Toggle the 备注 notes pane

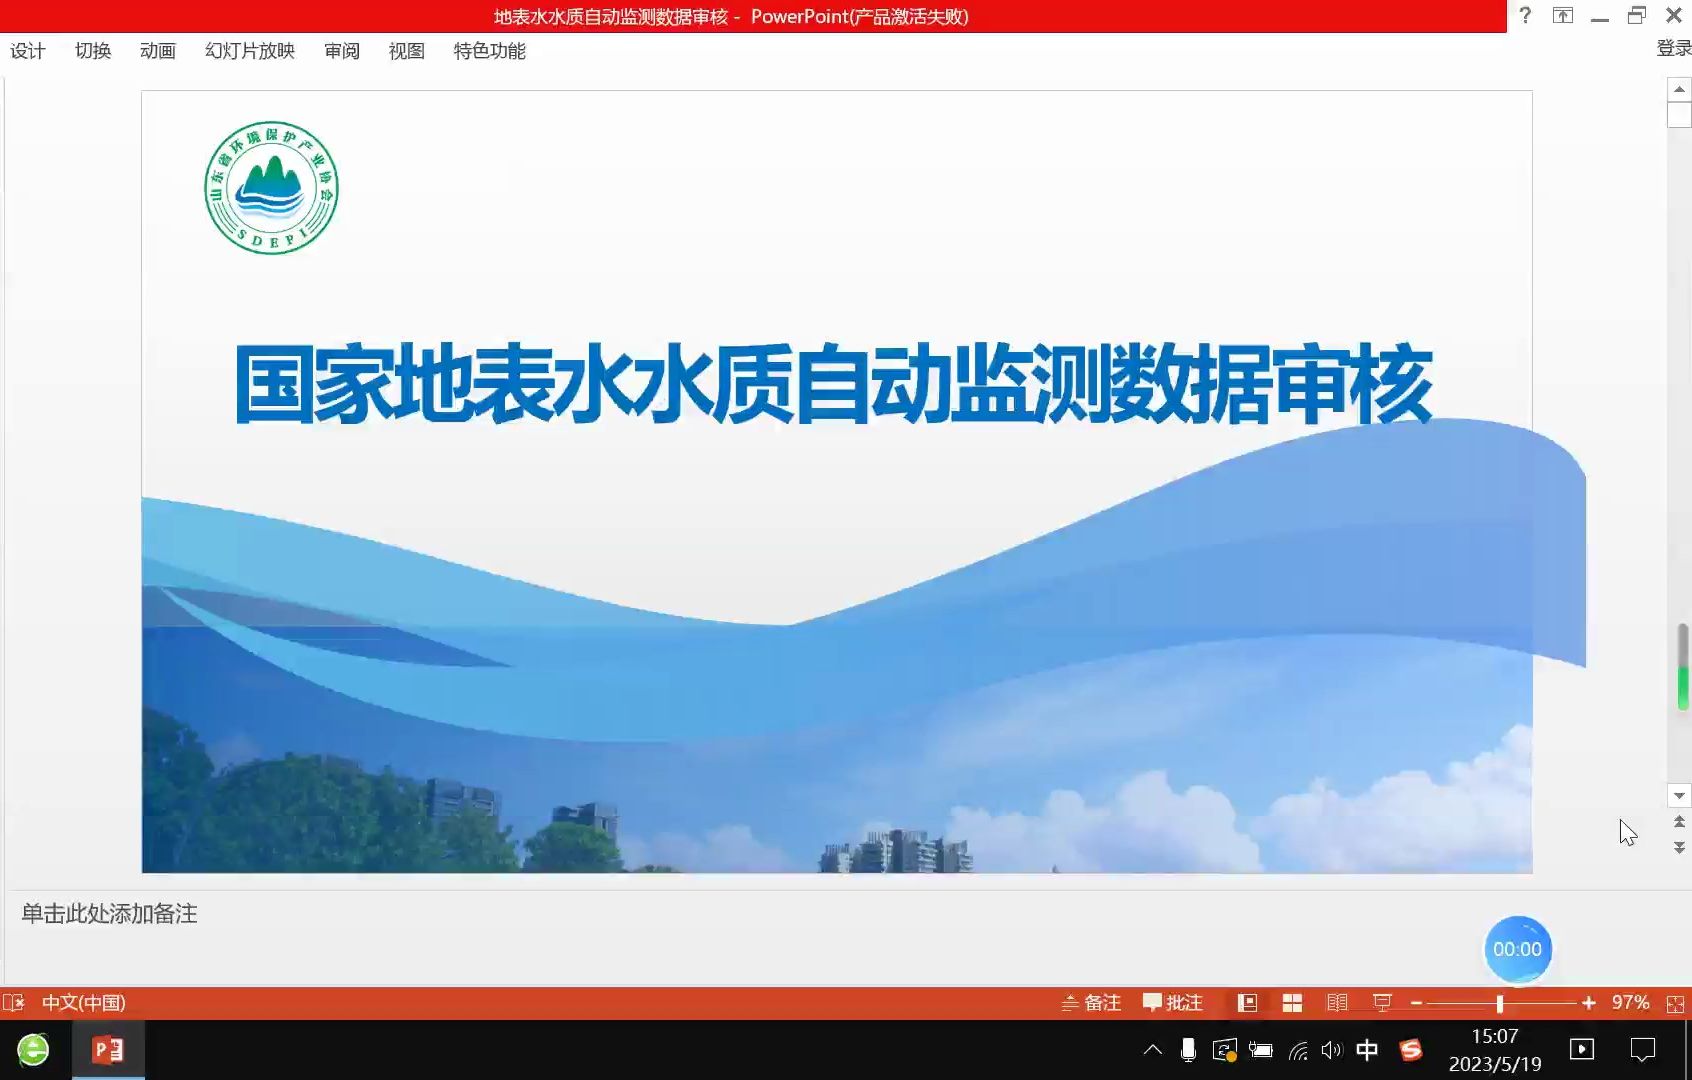(x=1092, y=1002)
